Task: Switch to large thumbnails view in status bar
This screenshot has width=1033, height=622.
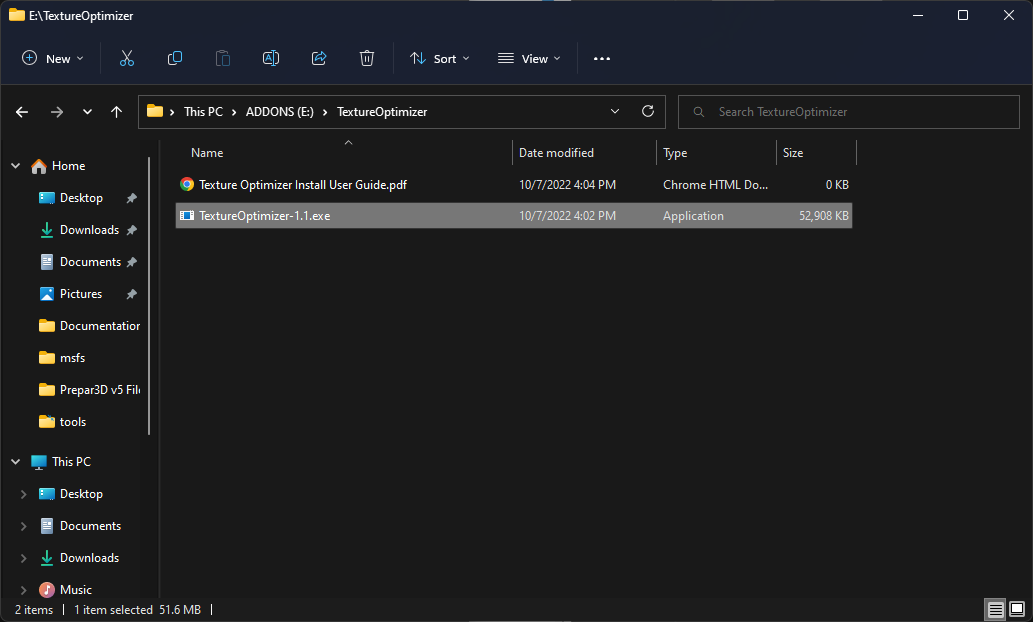Action: tap(1017, 609)
